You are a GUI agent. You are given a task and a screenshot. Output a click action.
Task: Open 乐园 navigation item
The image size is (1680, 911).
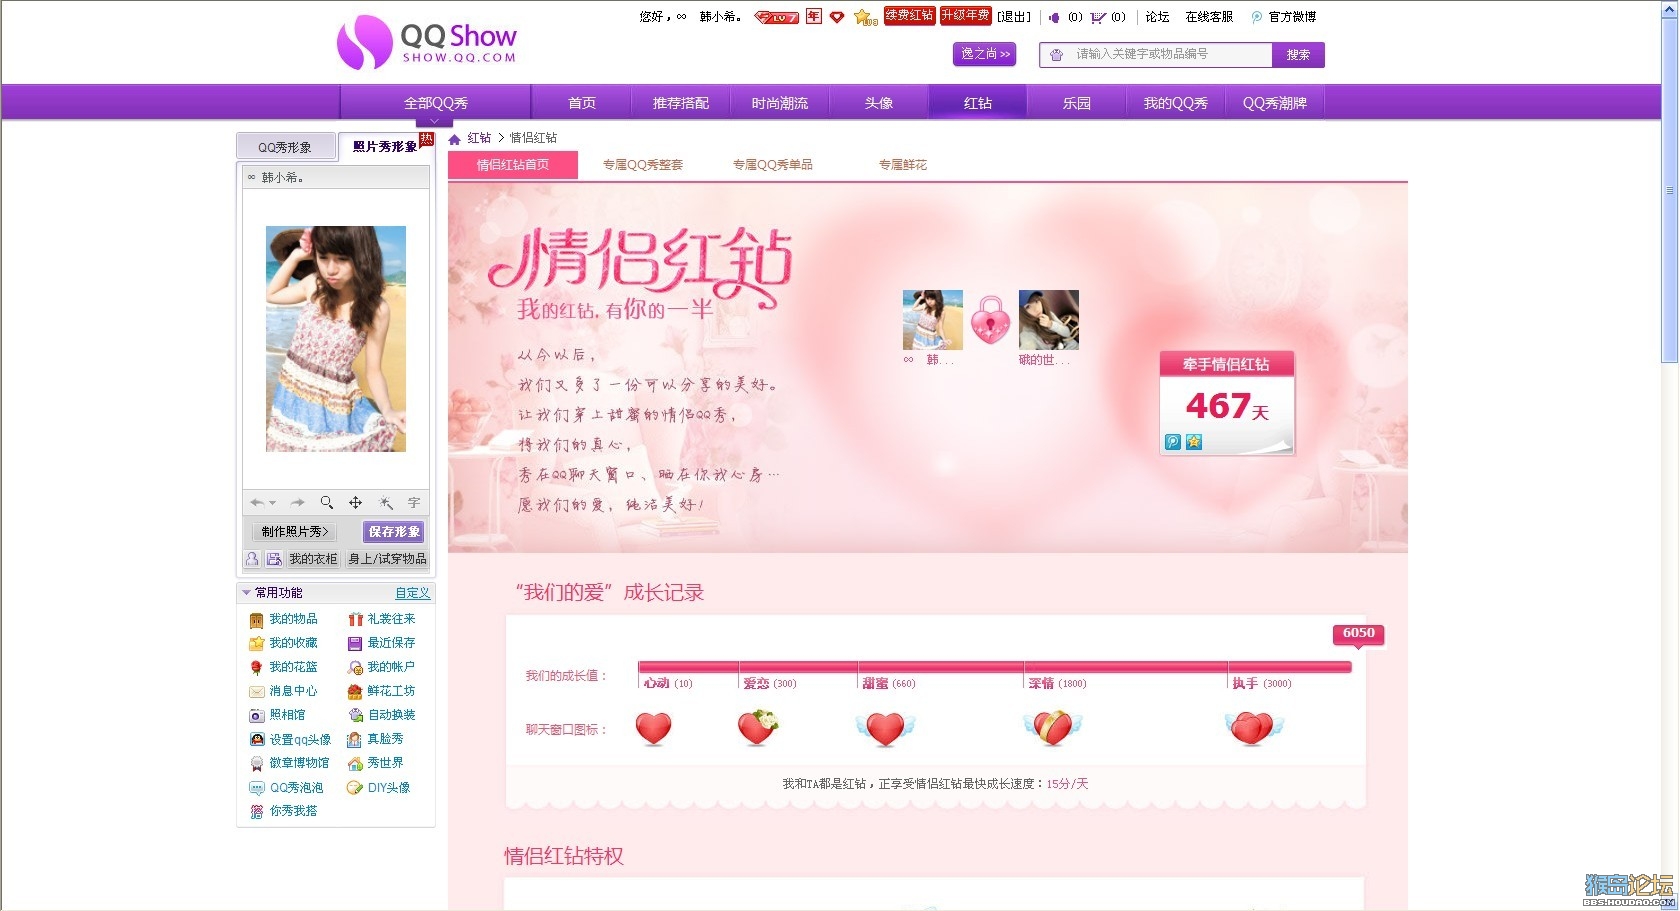click(1077, 103)
